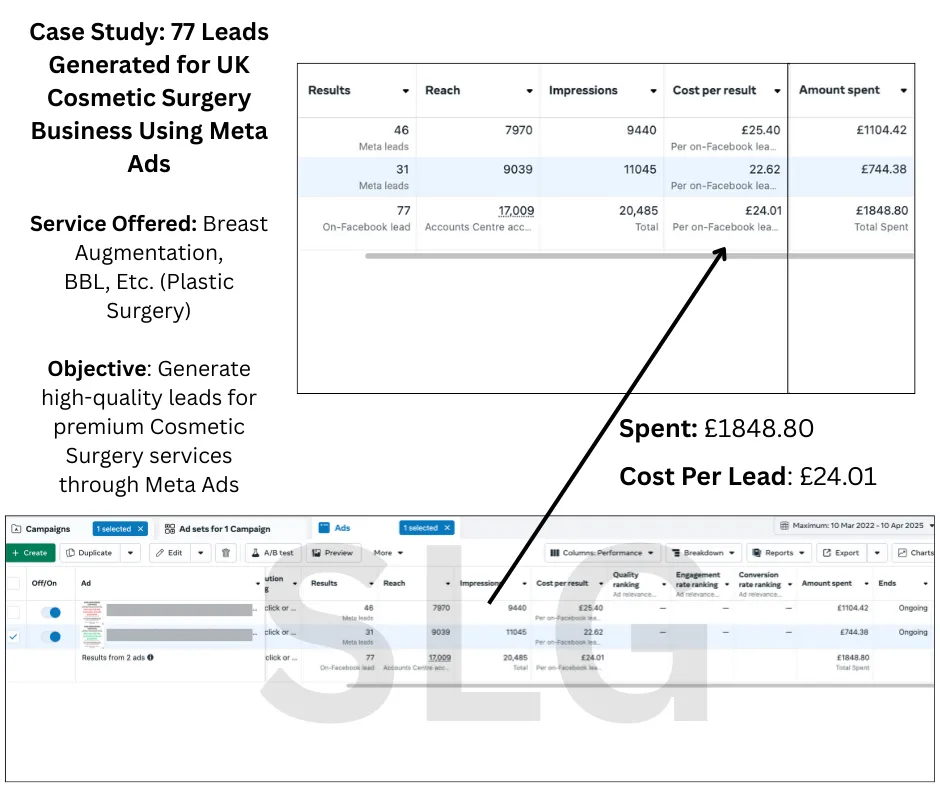Click the 7970 reach cell in the enlarged table
The width and height of the screenshot is (940, 788).
click(519, 130)
